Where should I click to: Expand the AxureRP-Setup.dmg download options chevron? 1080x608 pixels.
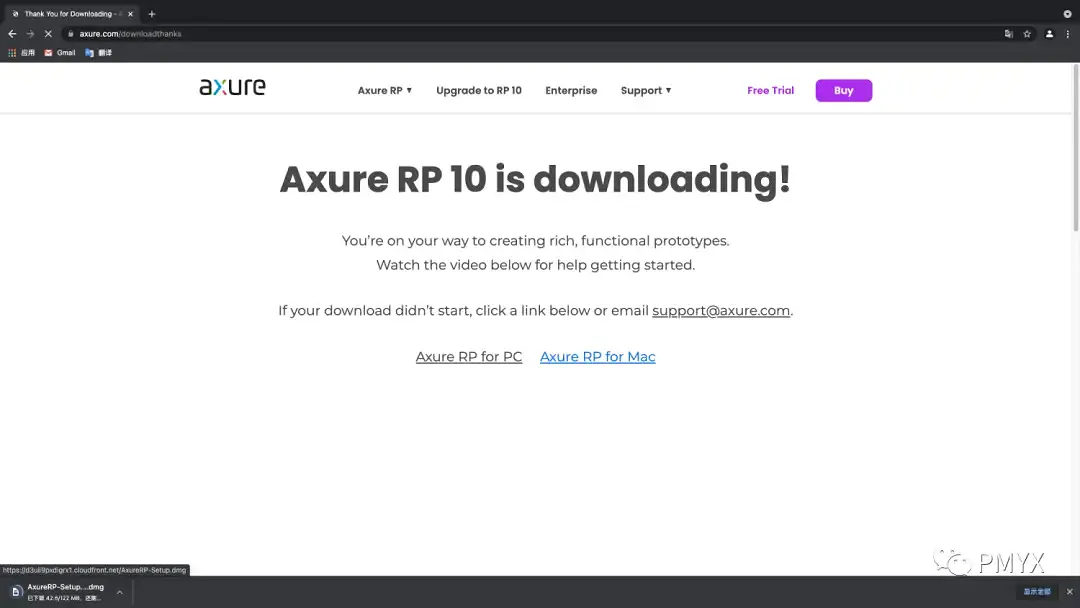click(x=119, y=591)
